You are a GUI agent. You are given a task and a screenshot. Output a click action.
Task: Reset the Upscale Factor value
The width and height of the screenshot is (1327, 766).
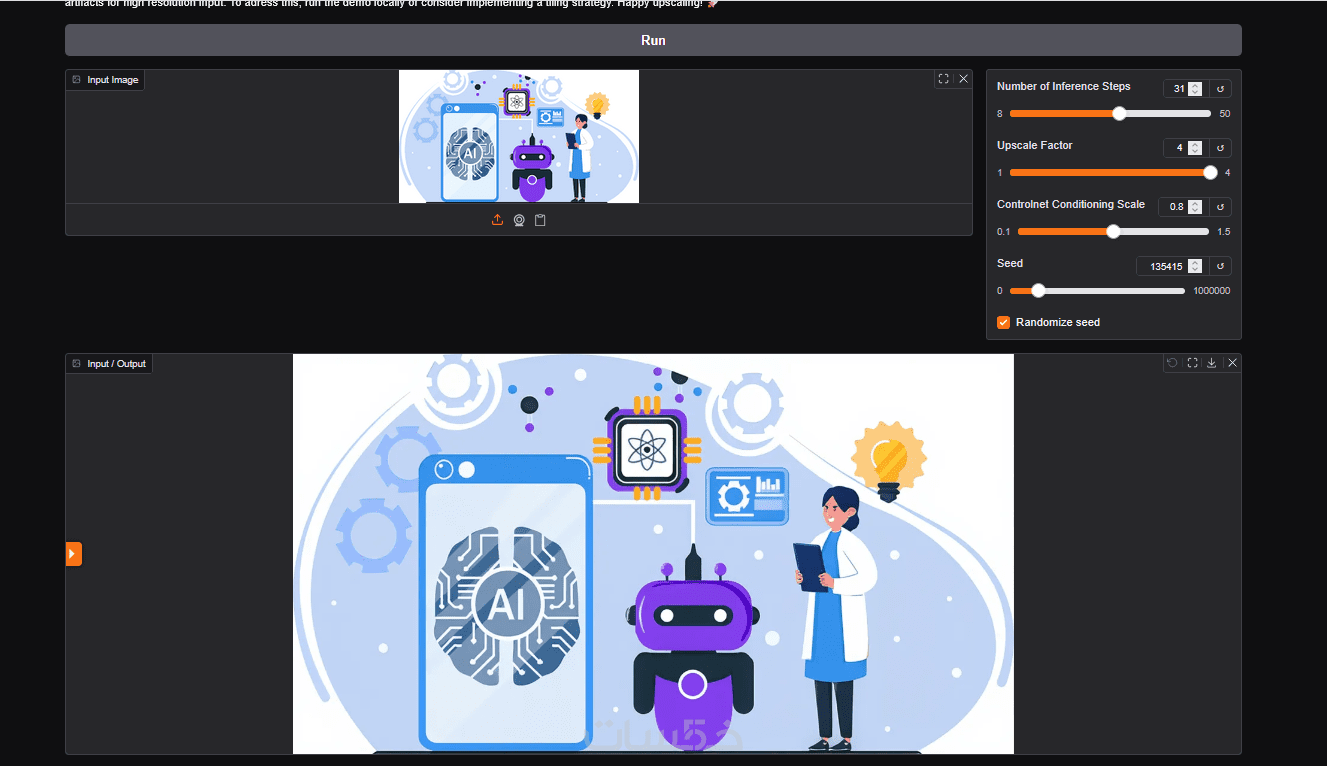(x=1220, y=148)
